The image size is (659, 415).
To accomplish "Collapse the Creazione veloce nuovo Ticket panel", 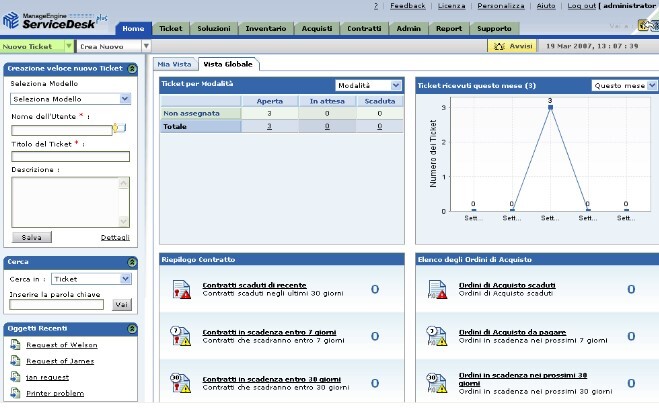I will pos(132,69).
